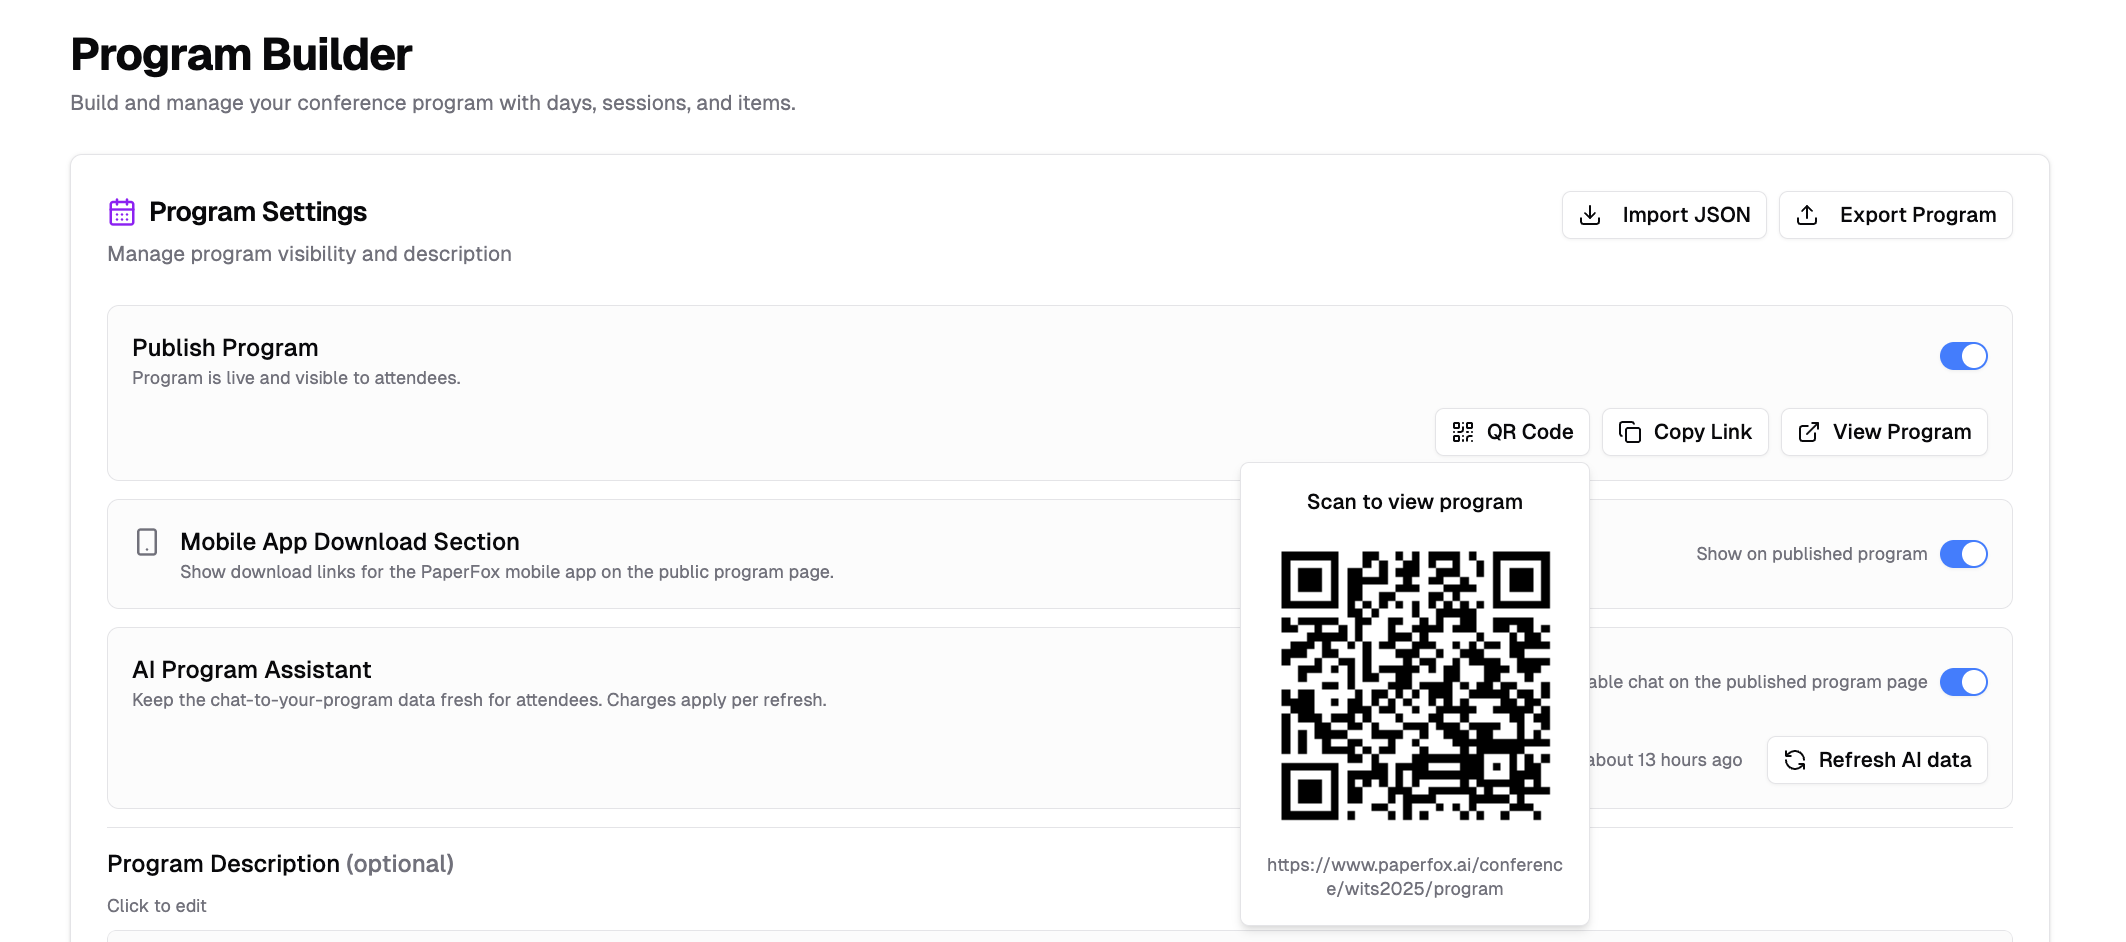This screenshot has height=942, width=2126.
Task: Click the Program Description (optional) label
Action: [280, 864]
